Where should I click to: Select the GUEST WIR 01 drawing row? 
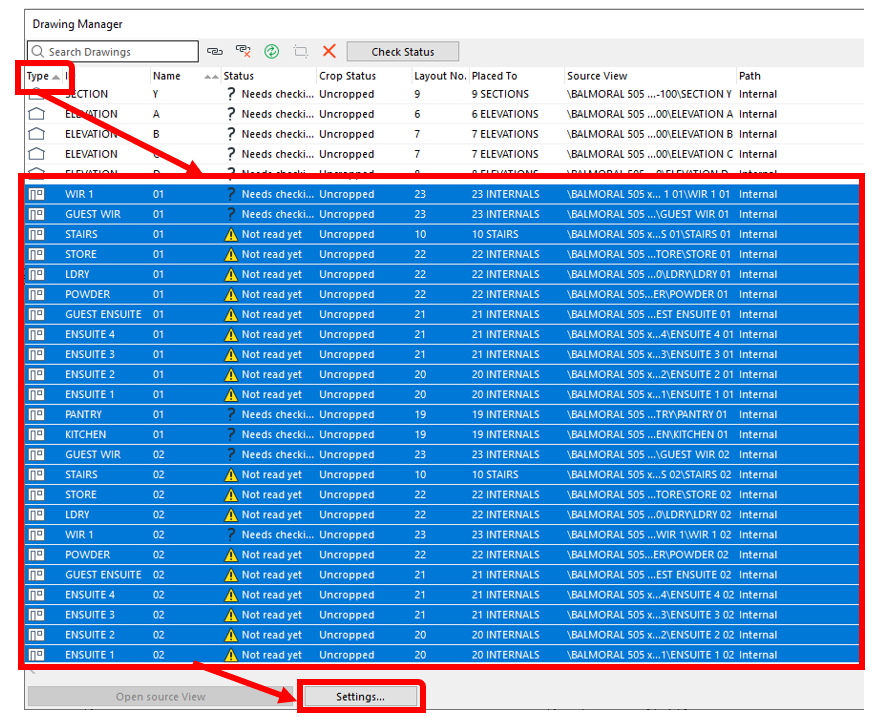[x=442, y=215]
